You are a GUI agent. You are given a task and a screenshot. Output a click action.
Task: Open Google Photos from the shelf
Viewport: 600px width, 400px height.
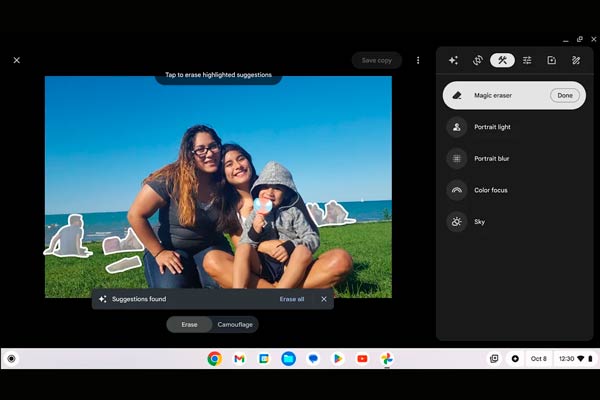point(387,359)
